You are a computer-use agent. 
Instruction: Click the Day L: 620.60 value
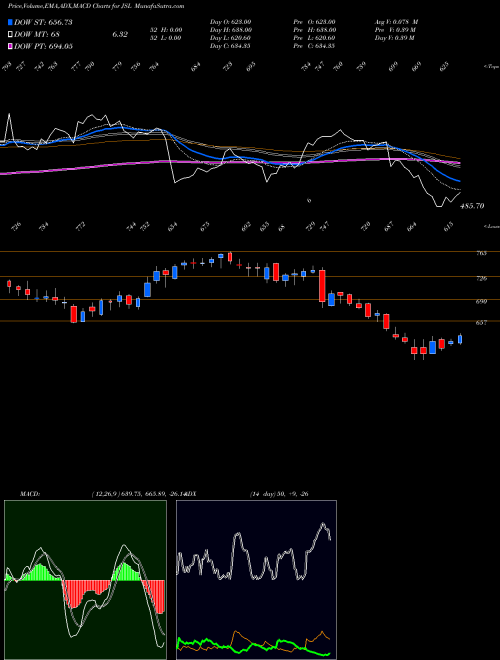tap(231, 38)
